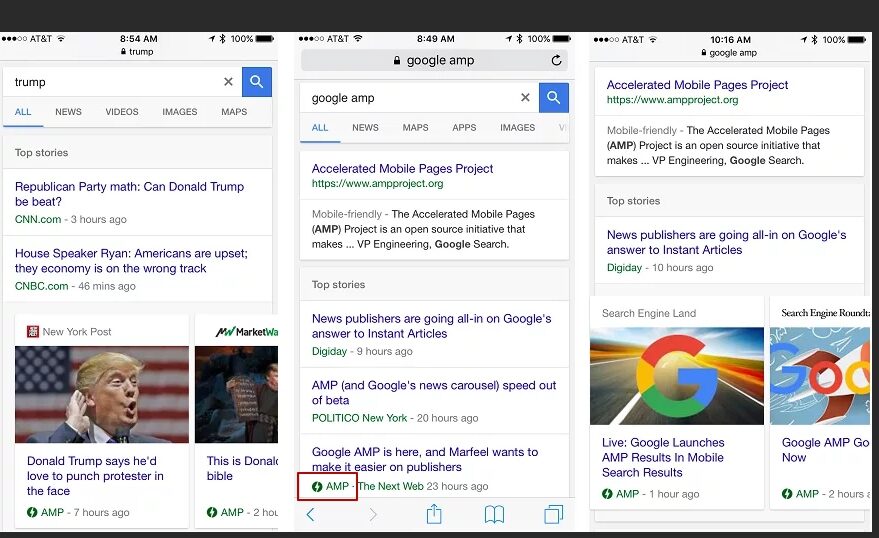The height and width of the screenshot is (538, 879).
Task: Select the APPS tab in google amp search
Action: (x=464, y=128)
